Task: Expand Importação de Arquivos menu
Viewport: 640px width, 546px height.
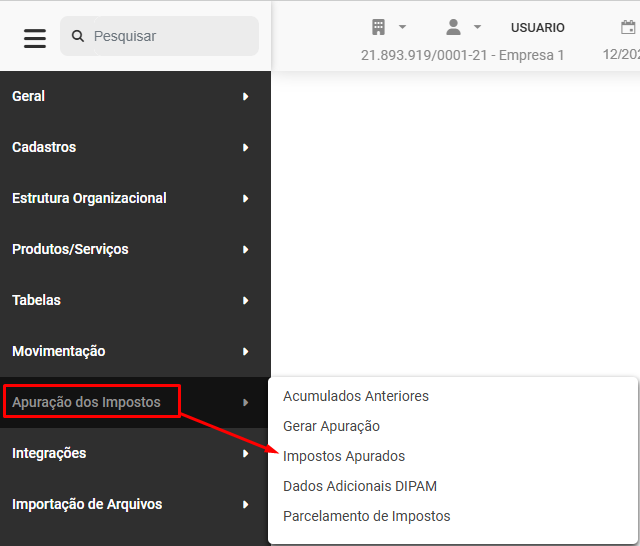Action: coord(87,504)
